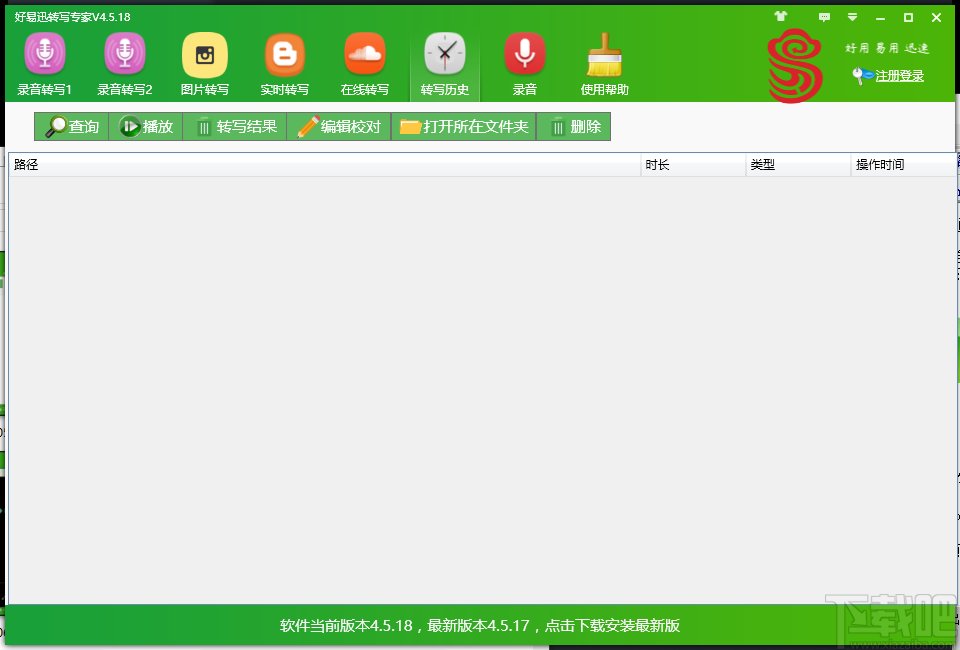The height and width of the screenshot is (650, 960).
Task: Start 实时转写 real-time transcription
Action: 284,62
